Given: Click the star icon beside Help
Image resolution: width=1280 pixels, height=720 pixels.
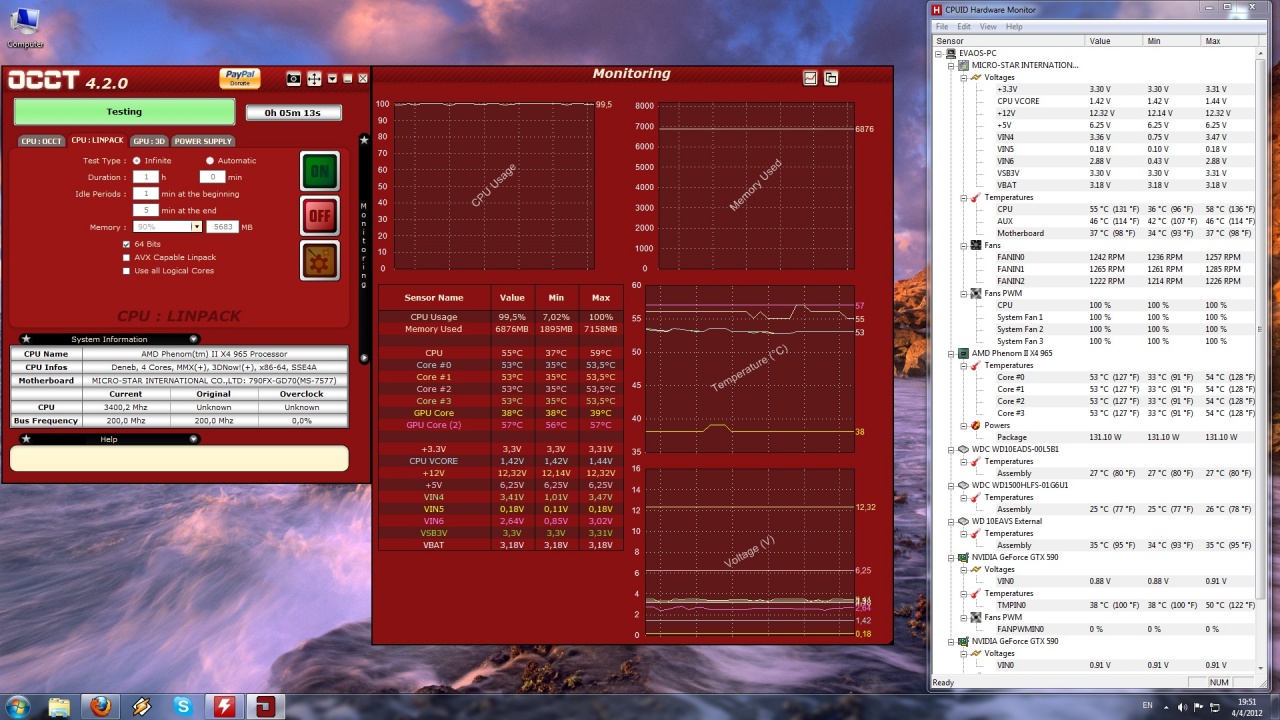Looking at the screenshot, I should tap(26, 439).
